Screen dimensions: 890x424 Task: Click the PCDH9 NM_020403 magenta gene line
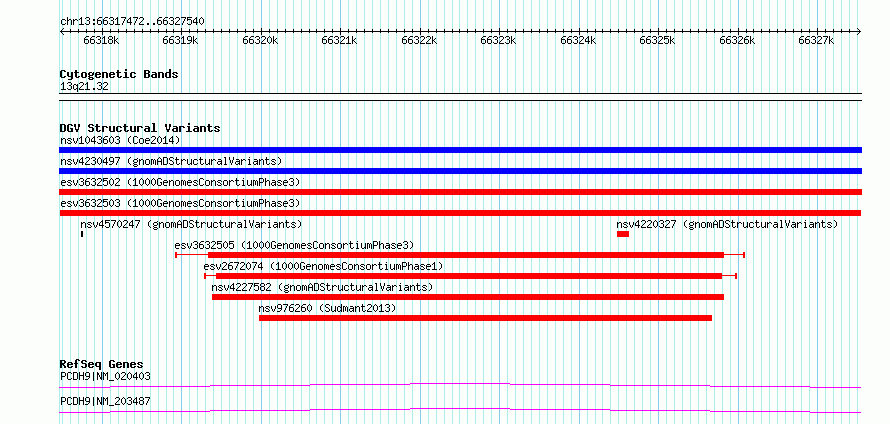pos(460,386)
